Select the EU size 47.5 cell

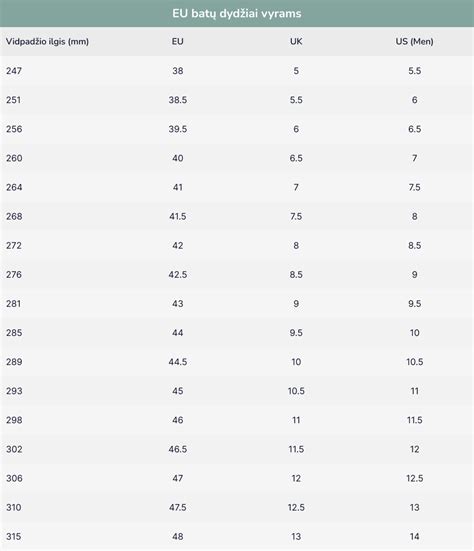coord(177,507)
